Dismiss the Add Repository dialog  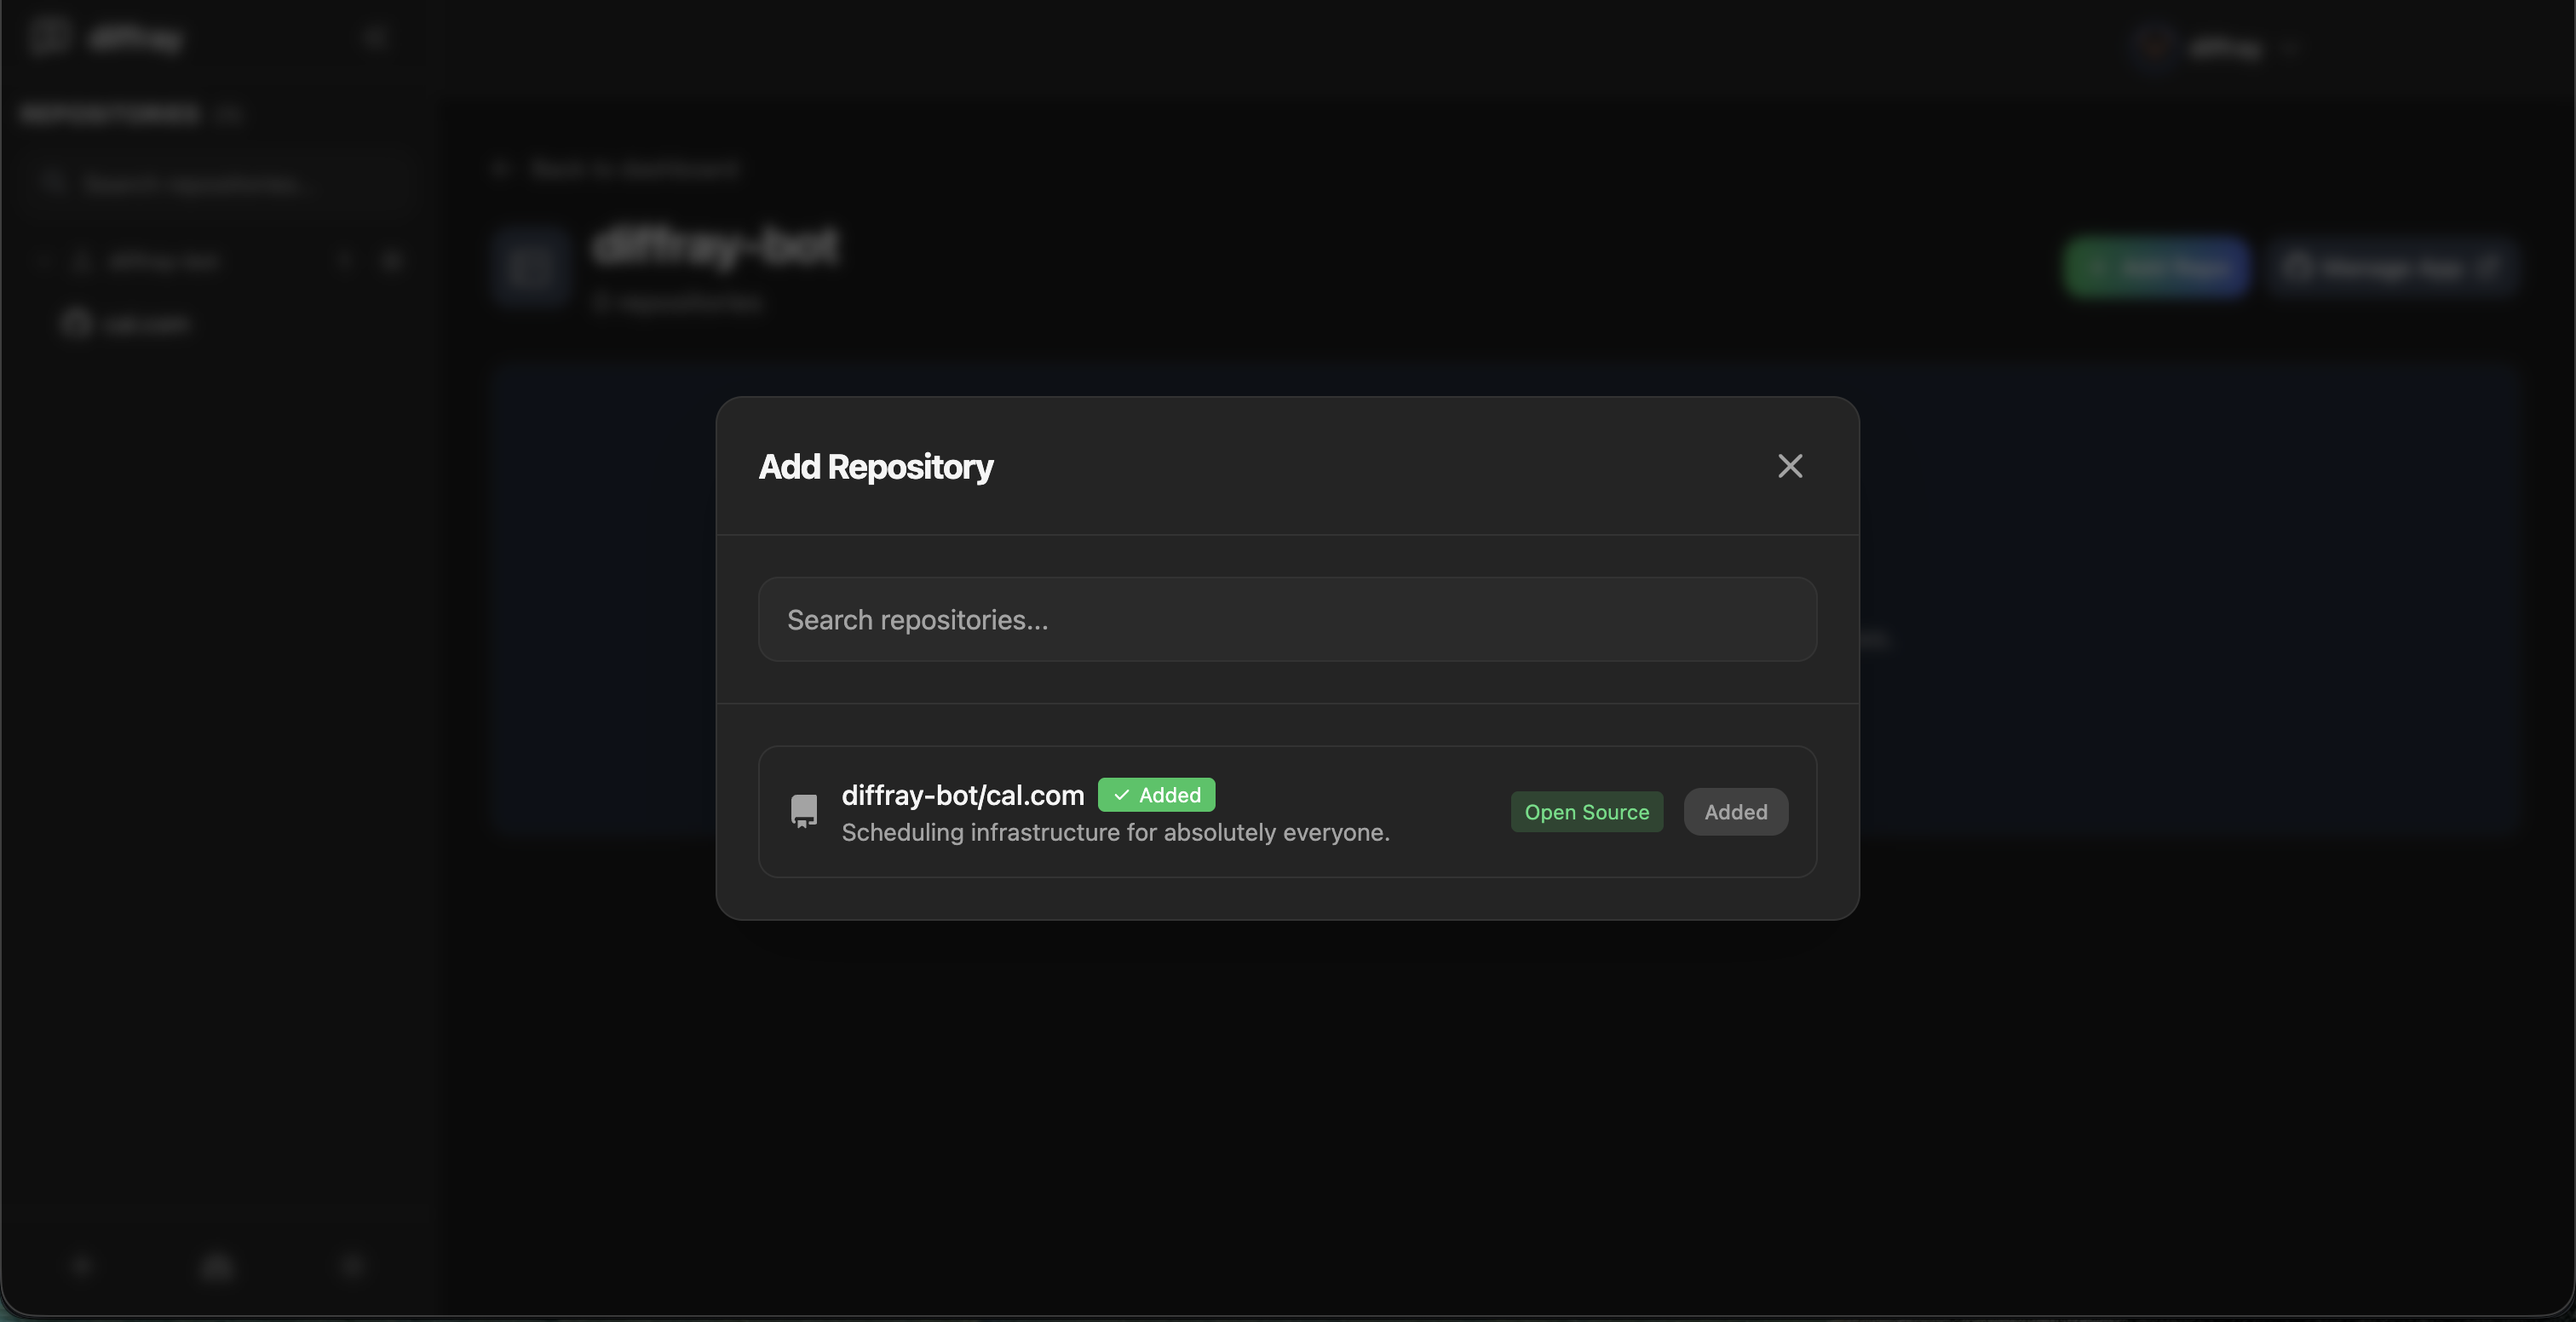(x=1789, y=465)
